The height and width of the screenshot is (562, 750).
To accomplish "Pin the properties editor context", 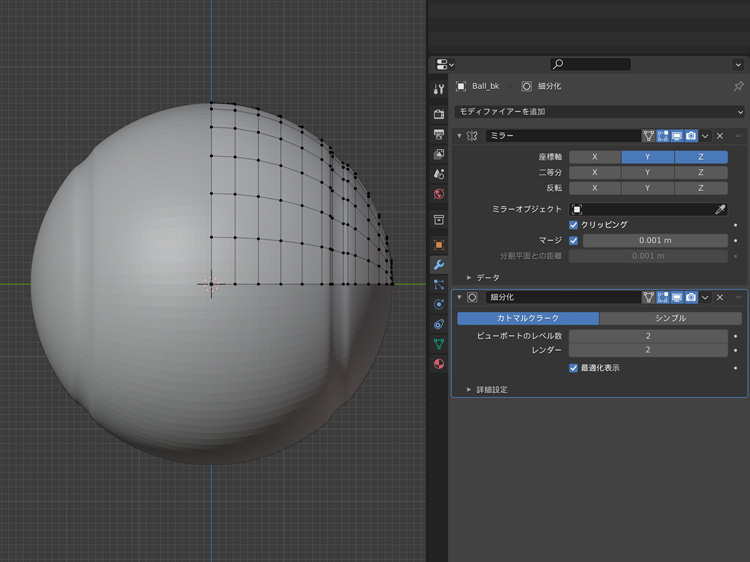I will [x=738, y=87].
